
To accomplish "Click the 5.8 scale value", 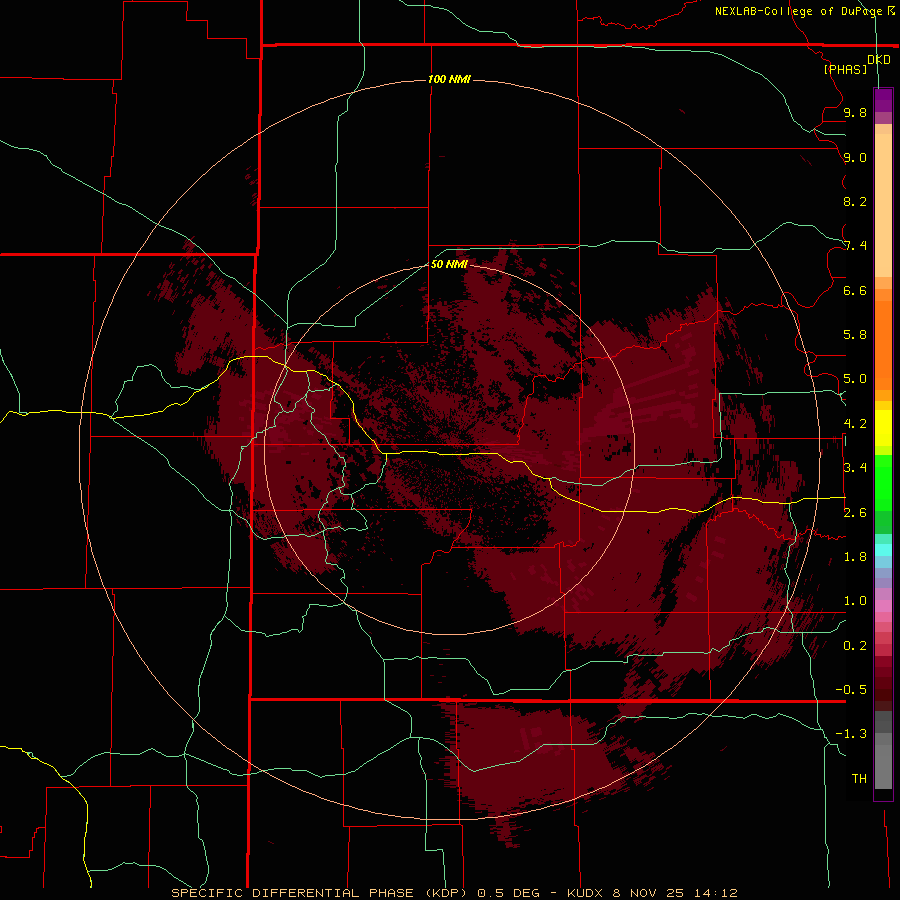I will tap(855, 335).
